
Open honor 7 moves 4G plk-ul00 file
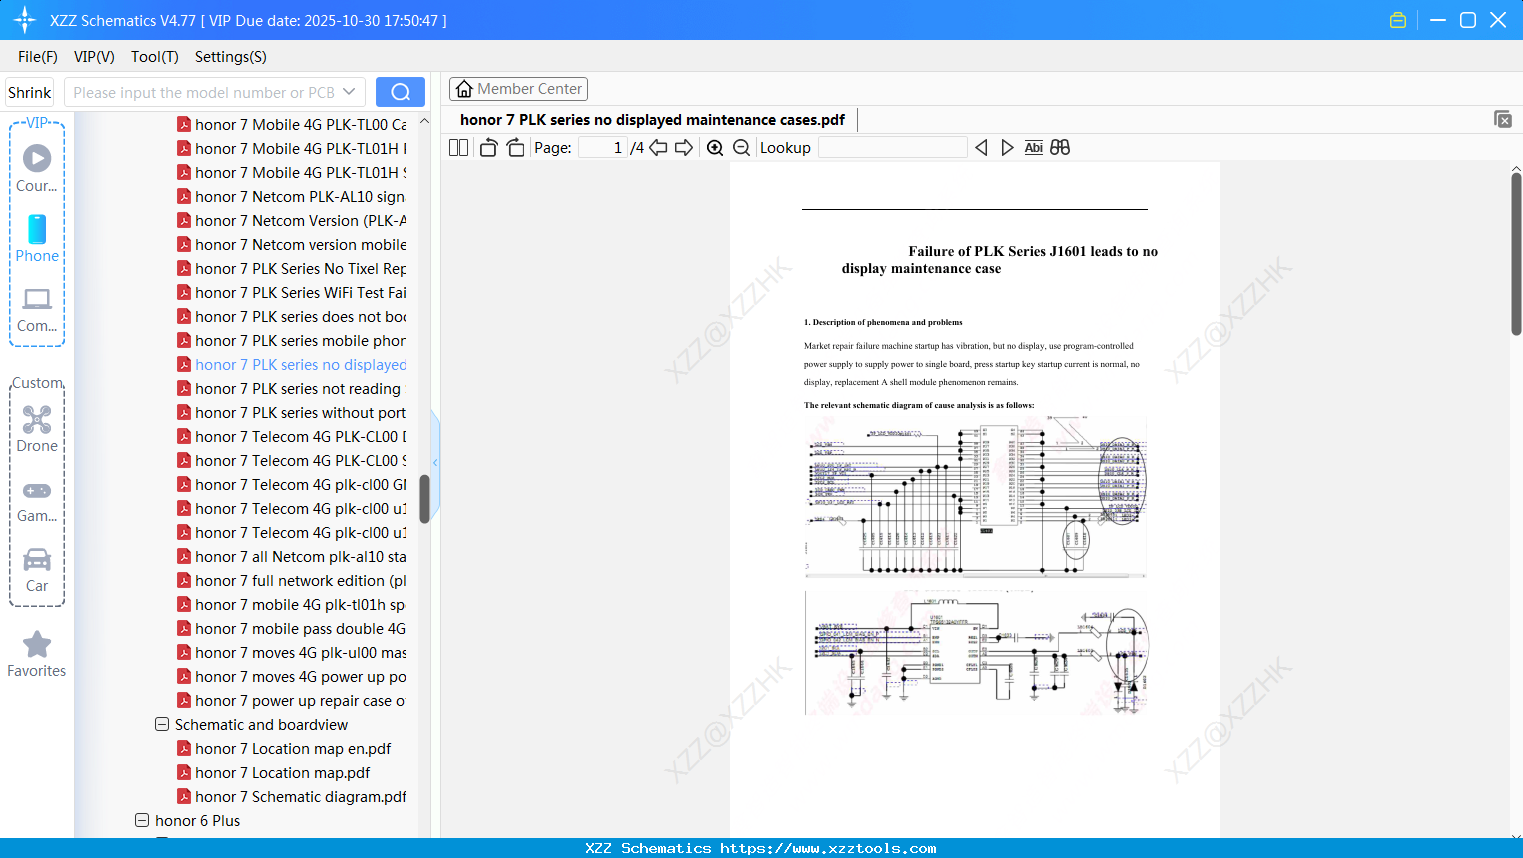pos(300,653)
